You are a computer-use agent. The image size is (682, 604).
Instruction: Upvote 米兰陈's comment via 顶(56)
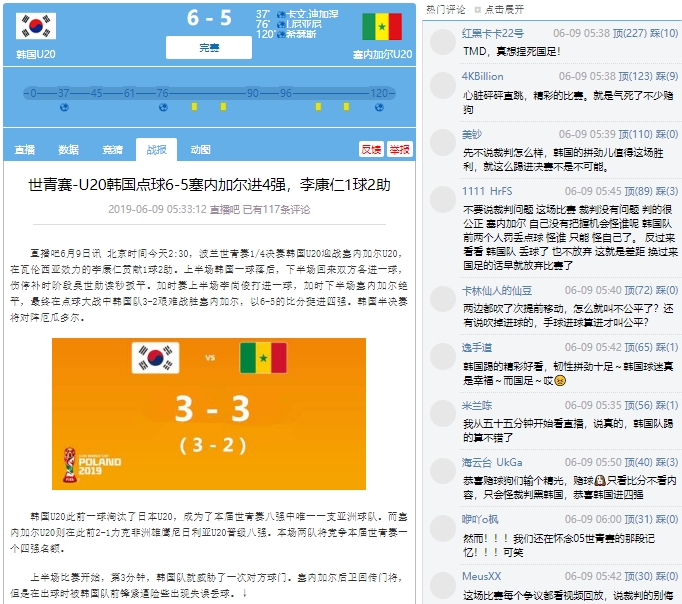639,405
